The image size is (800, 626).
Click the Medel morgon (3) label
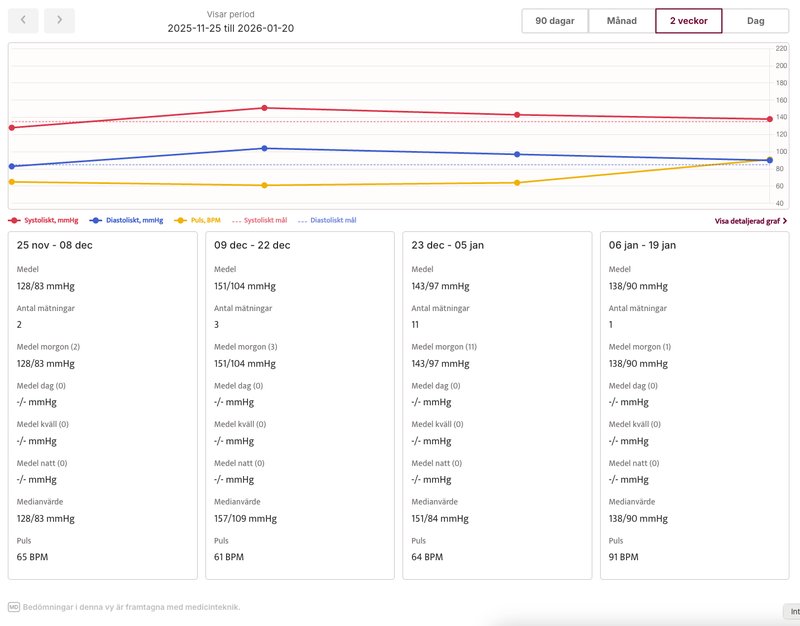point(245,347)
